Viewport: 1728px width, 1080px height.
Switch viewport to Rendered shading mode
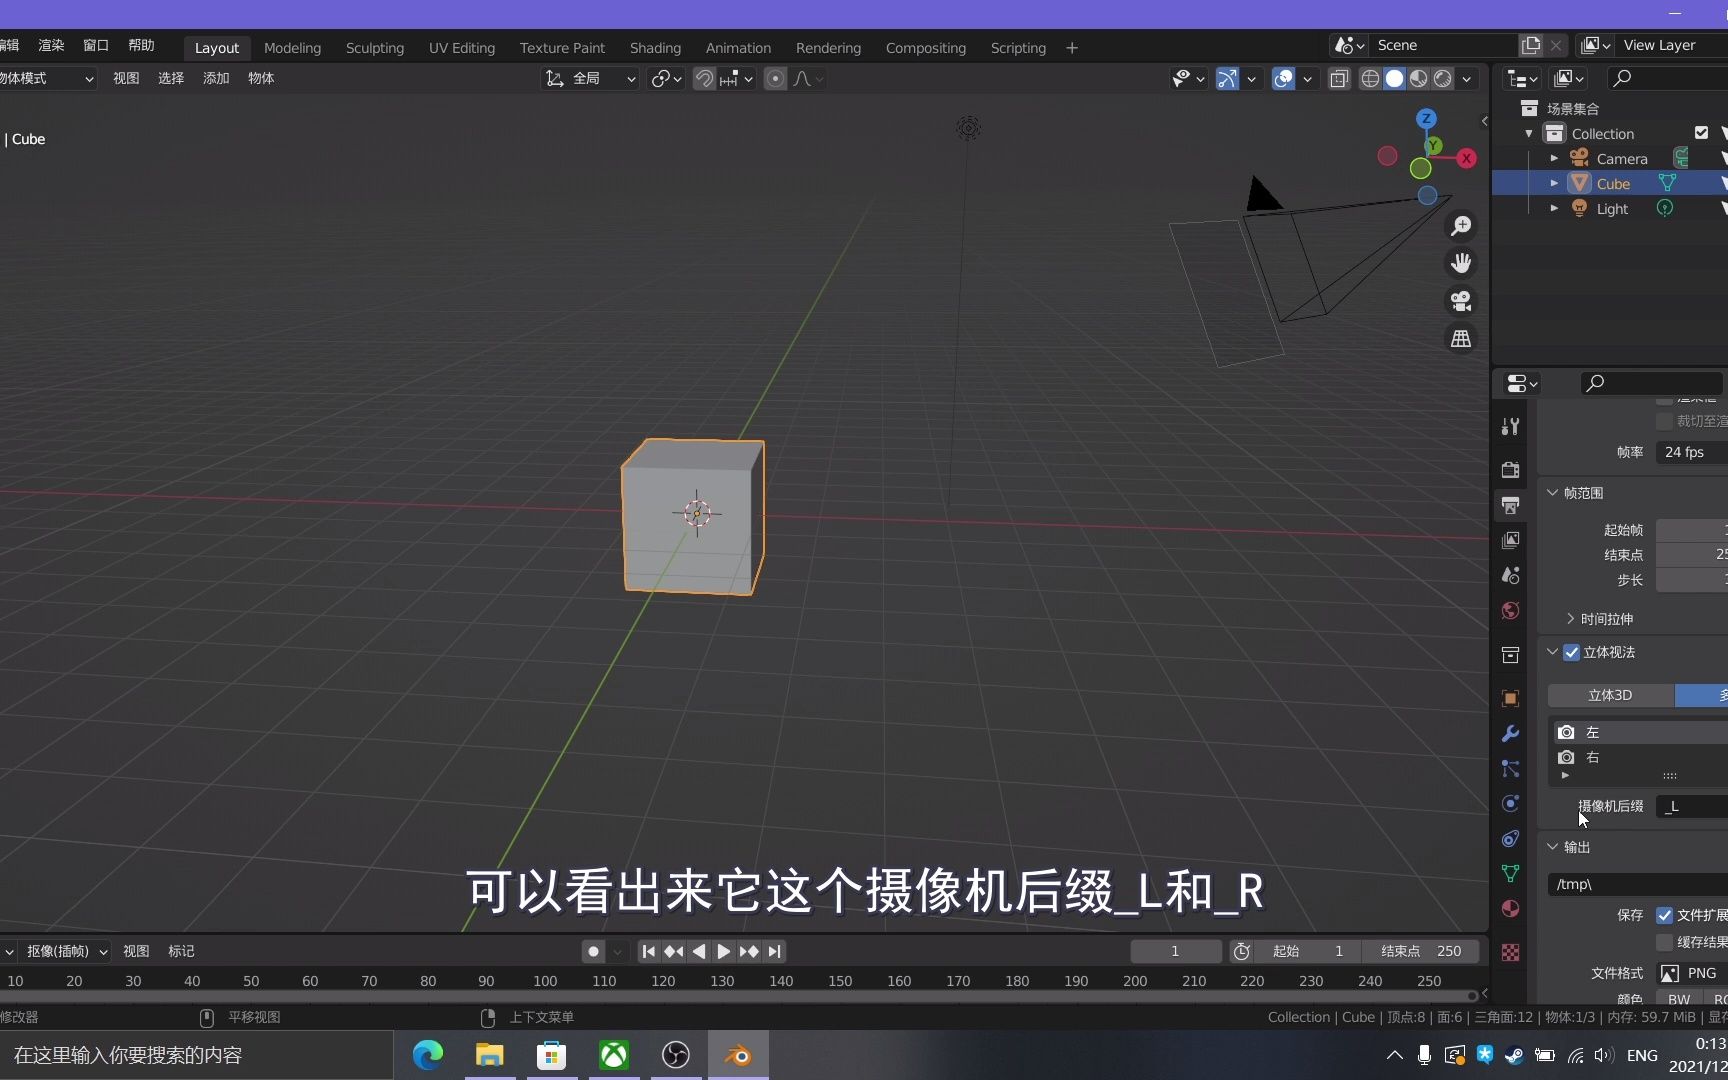point(1444,79)
